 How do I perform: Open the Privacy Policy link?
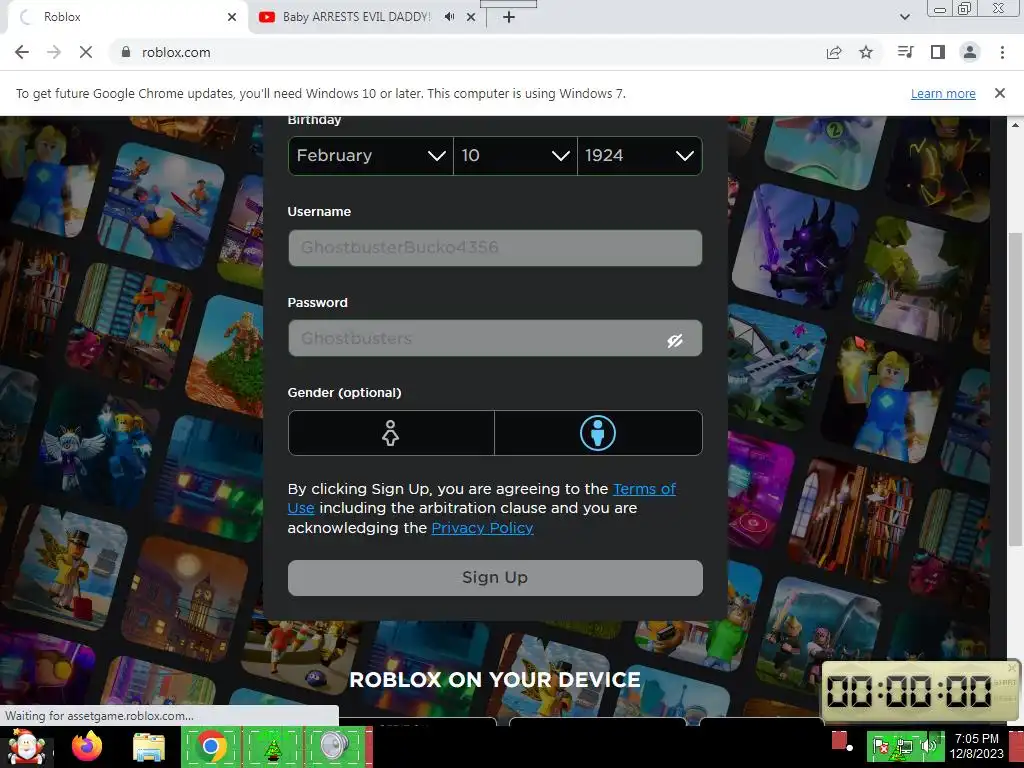coord(483,528)
